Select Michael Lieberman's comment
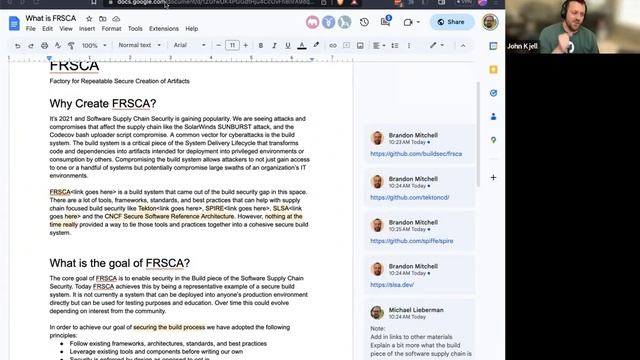Screen dimensions: 640x360 (x=420, y=331)
